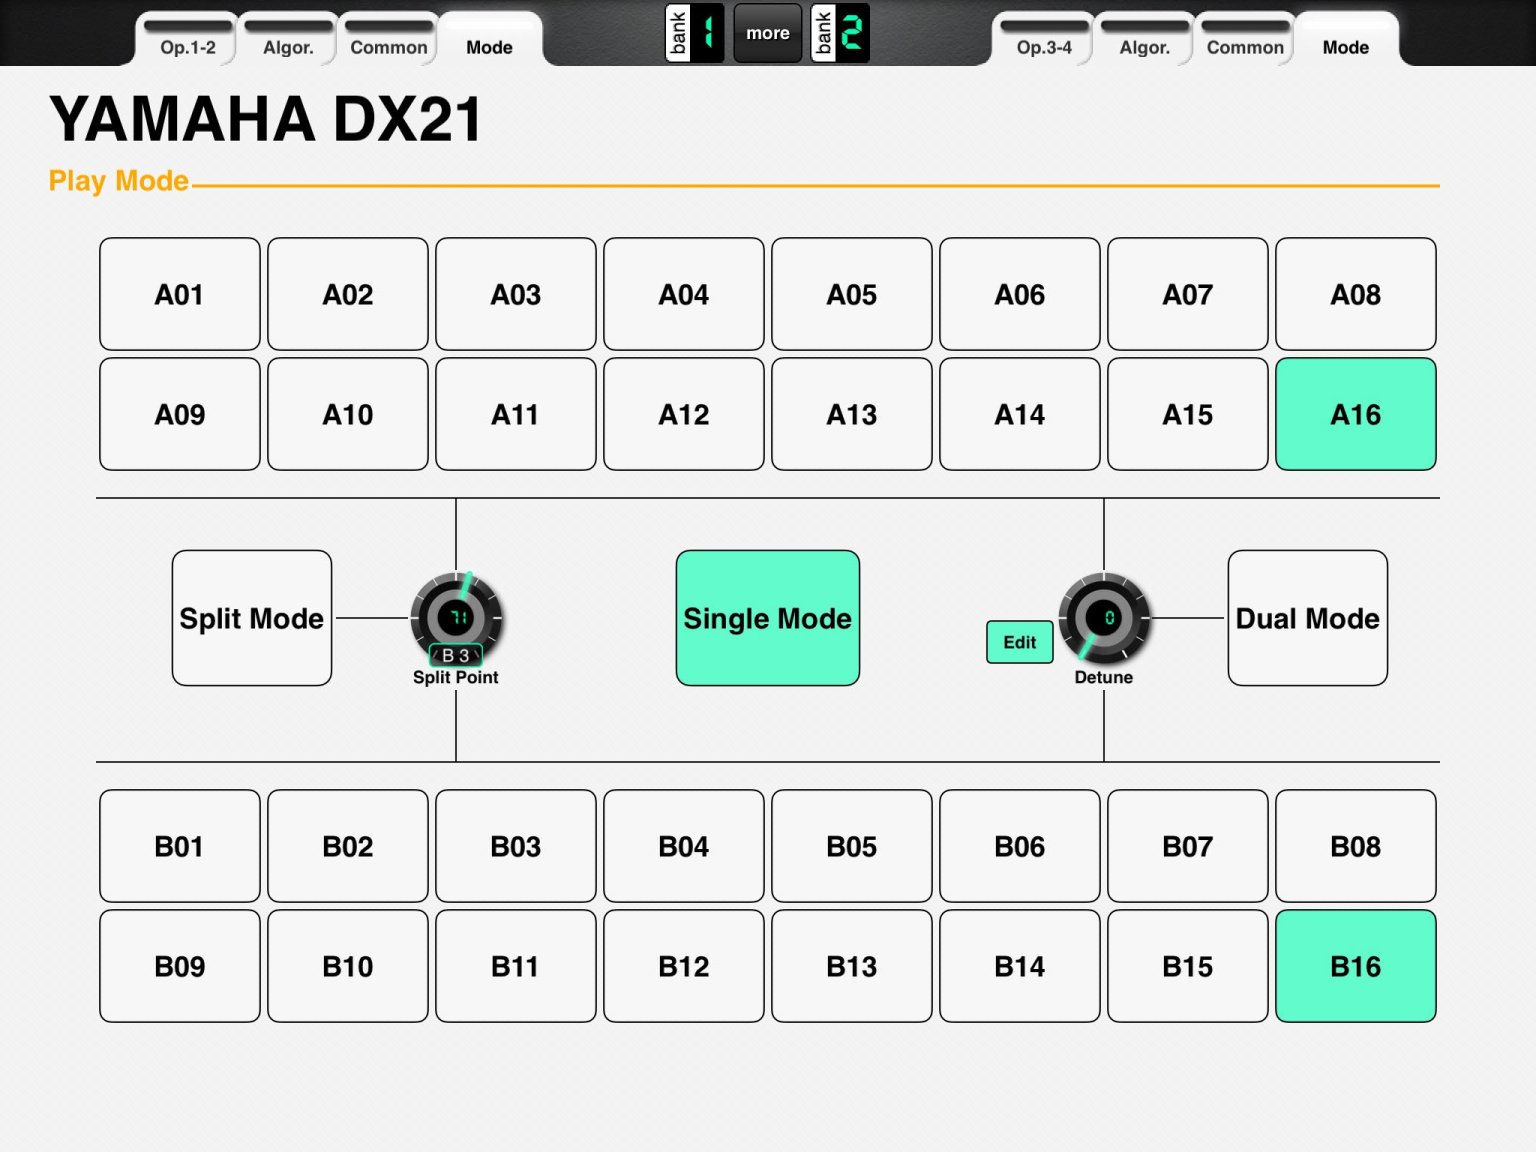
Task: Switch to the Op.3-4 tab
Action: pos(1044,40)
